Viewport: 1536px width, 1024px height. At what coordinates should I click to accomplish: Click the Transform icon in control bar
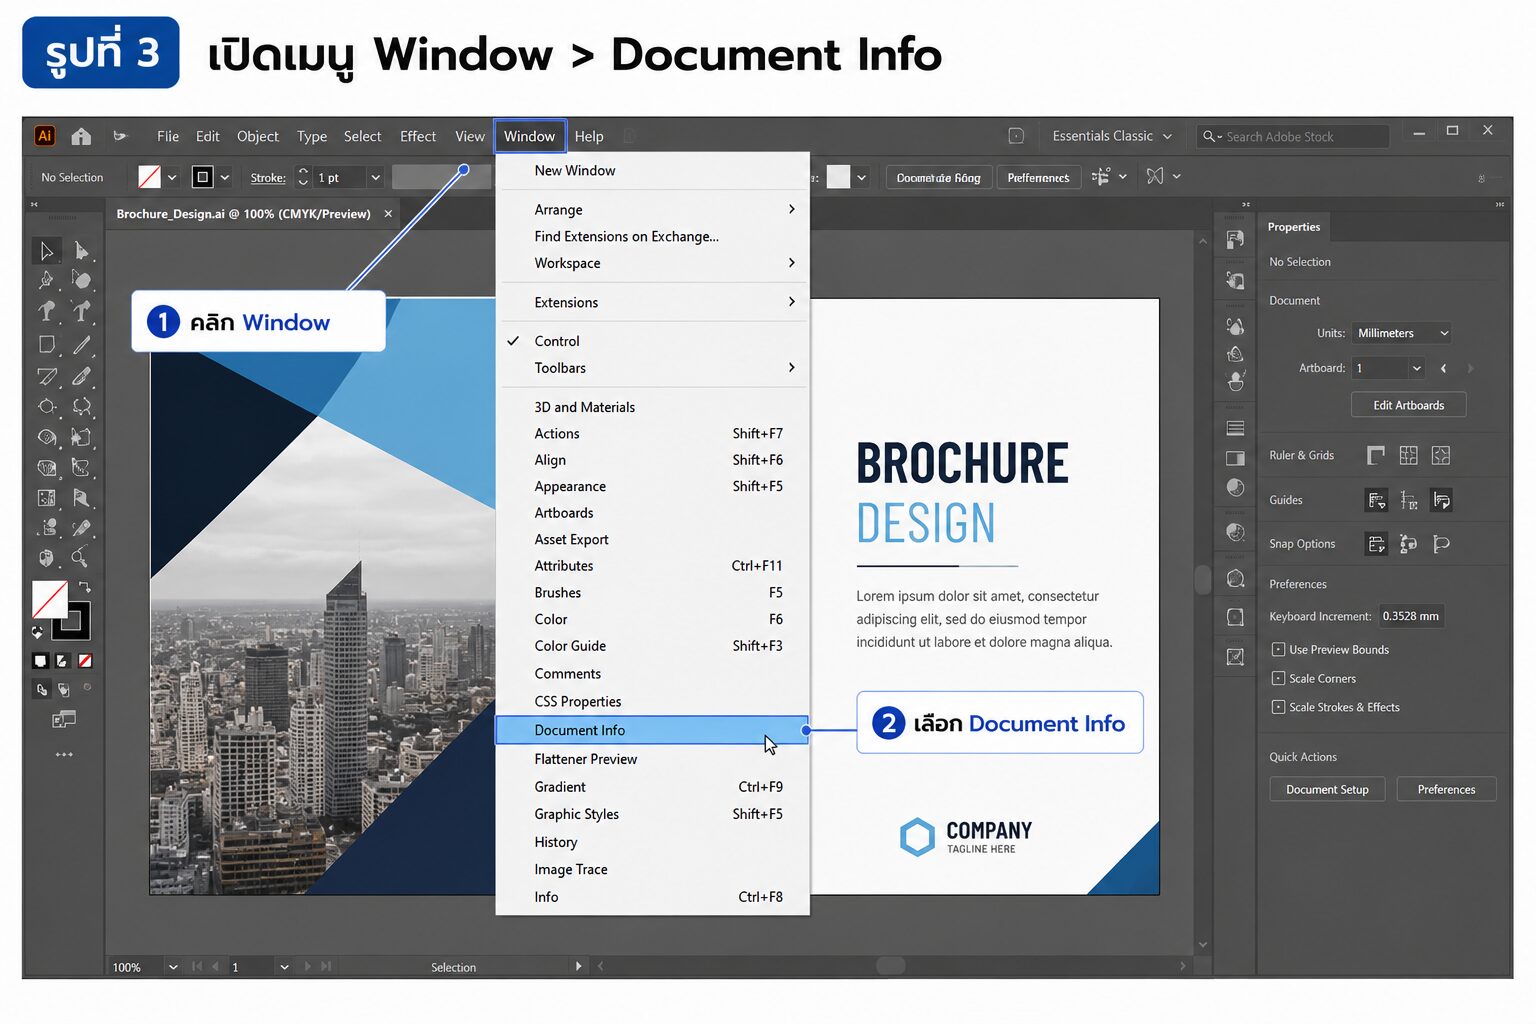[x=1155, y=177]
